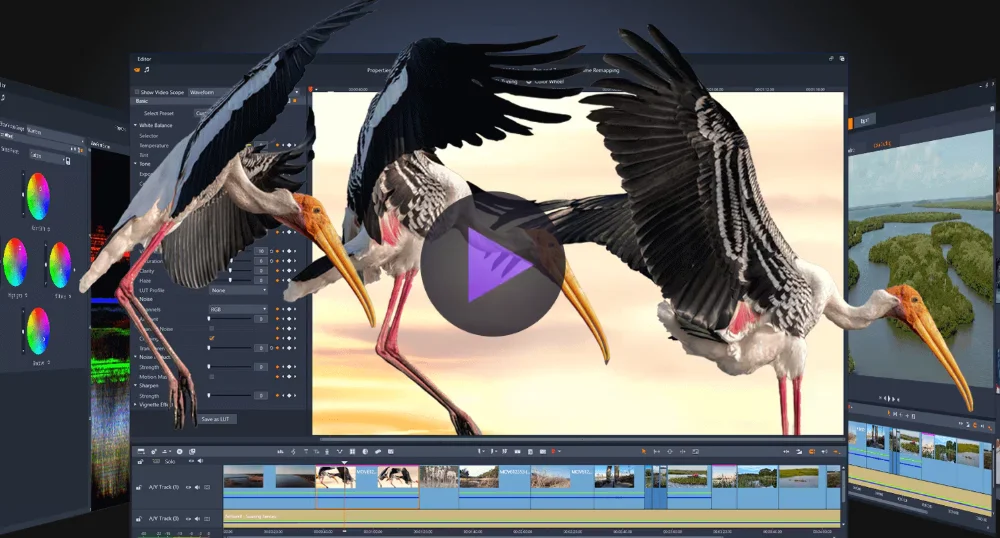1000x538 pixels.
Task: Mute audio on A/V Track (1) speaker icon
Action: point(197,487)
